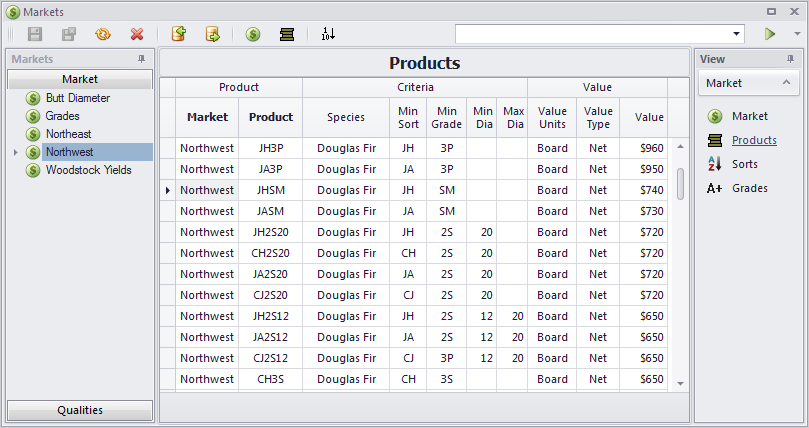Select the JA3P product cell

pos(271,169)
